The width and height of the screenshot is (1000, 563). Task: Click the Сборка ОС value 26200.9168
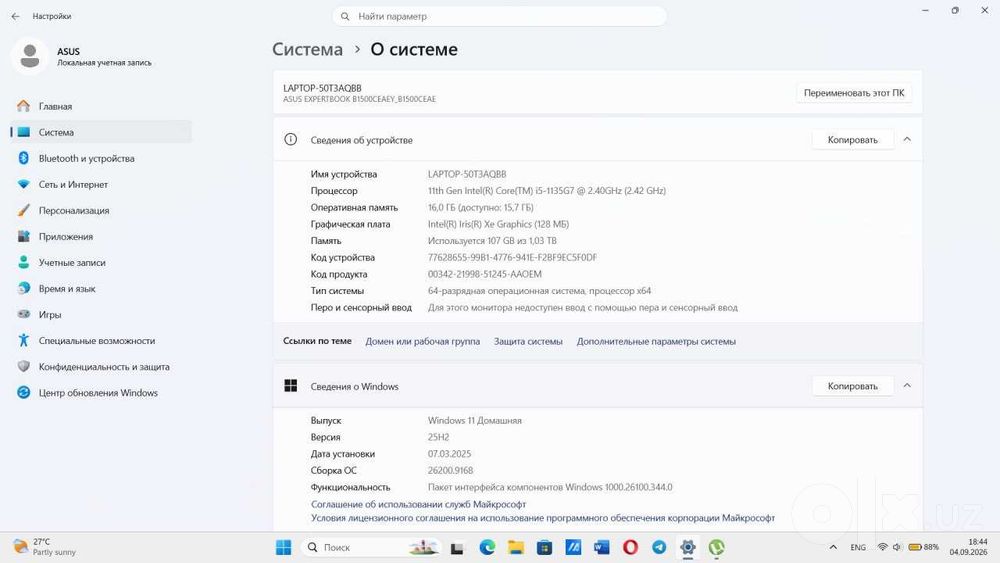[x=450, y=471]
